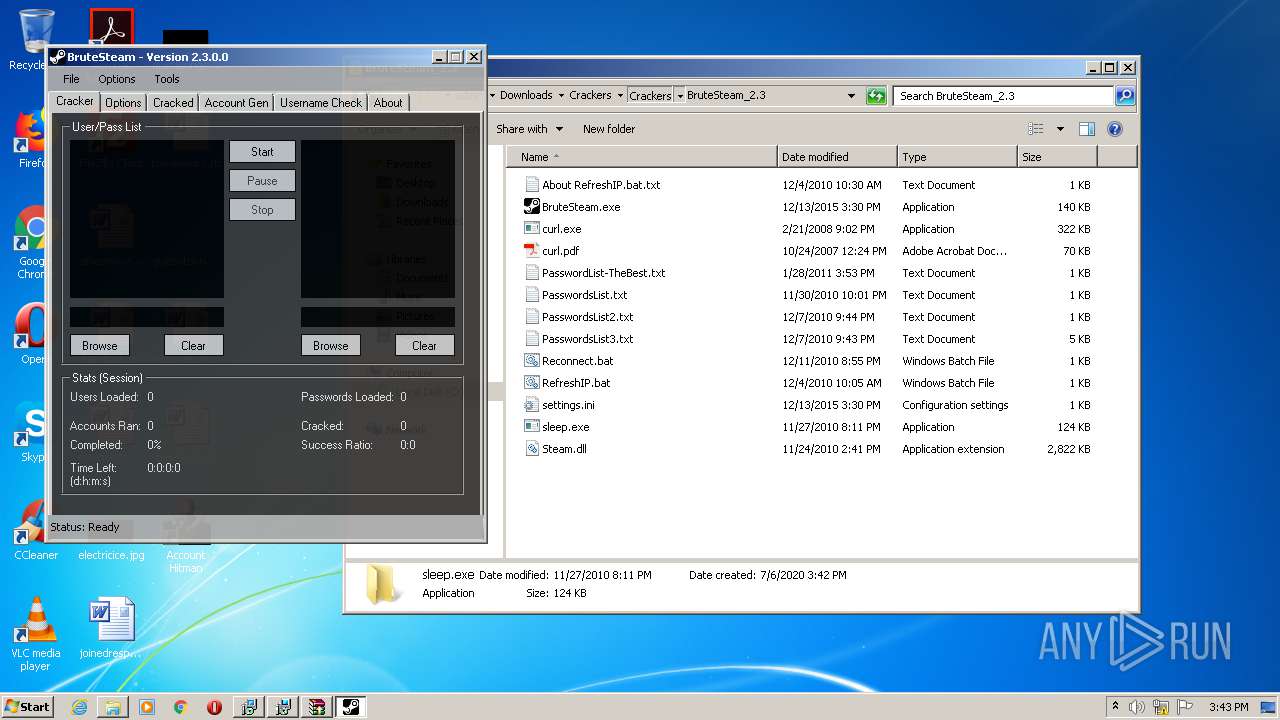Image resolution: width=1280 pixels, height=720 pixels.
Task: Select the curl.exe file icon
Action: point(532,229)
